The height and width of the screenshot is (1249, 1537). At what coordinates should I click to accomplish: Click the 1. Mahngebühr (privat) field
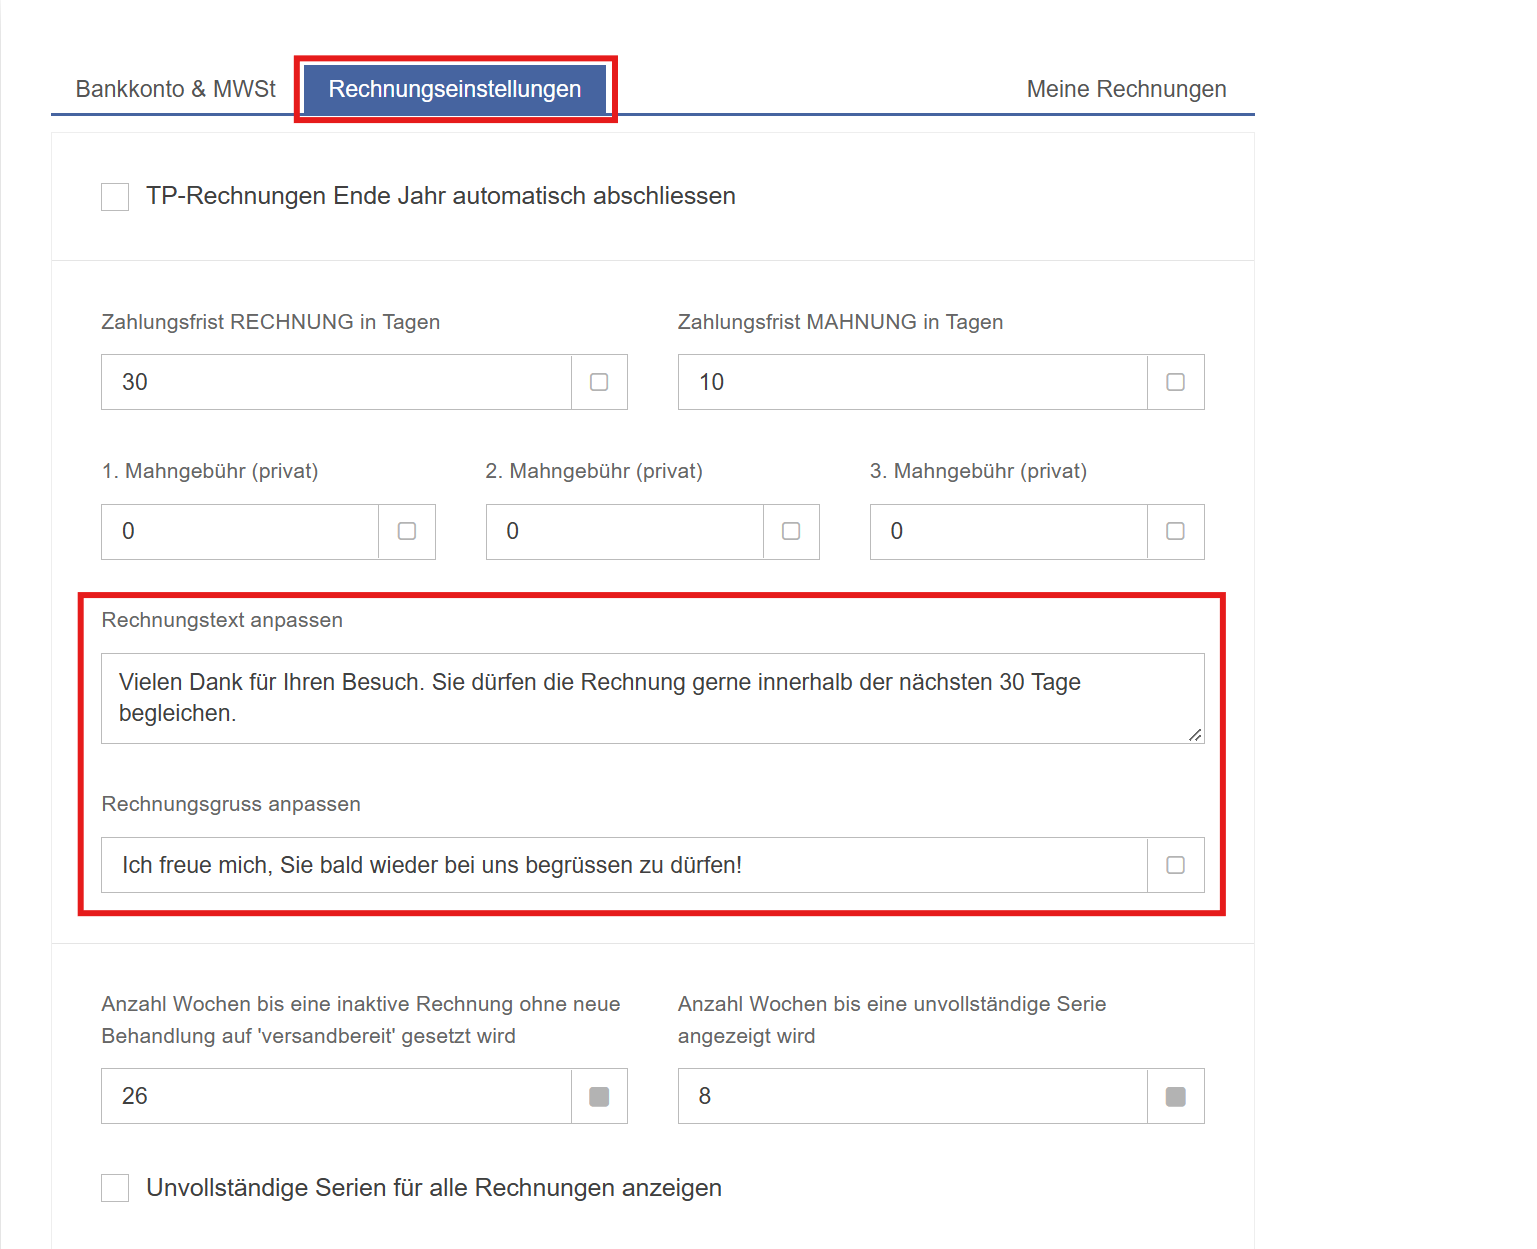[x=240, y=532]
